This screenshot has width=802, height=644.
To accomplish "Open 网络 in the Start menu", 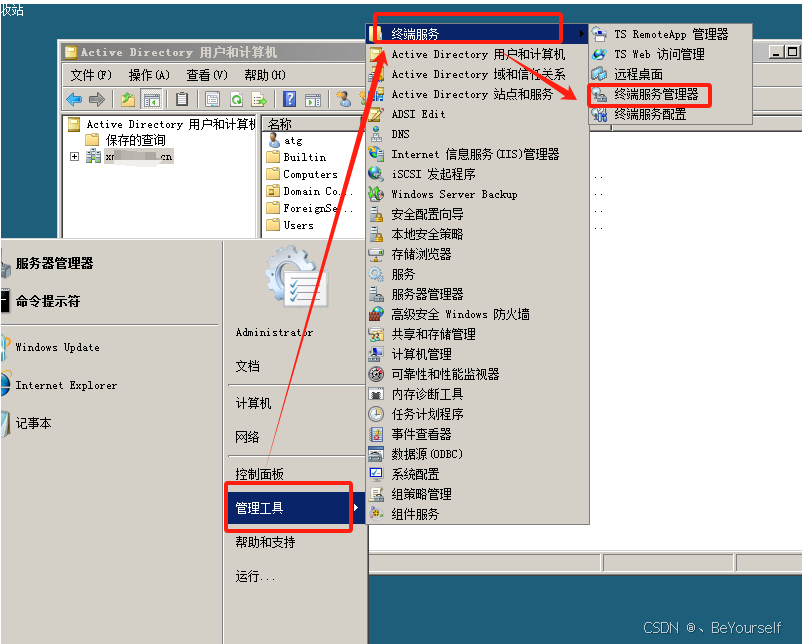I will point(248,437).
